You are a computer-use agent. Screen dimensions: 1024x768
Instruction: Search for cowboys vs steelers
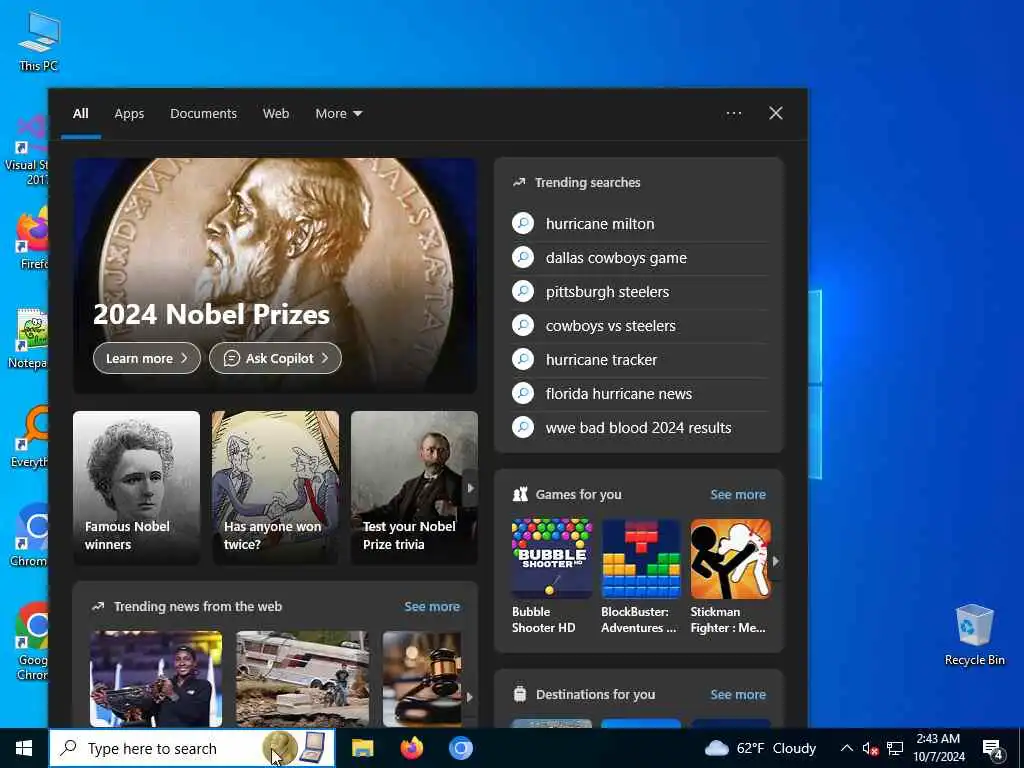coord(639,326)
